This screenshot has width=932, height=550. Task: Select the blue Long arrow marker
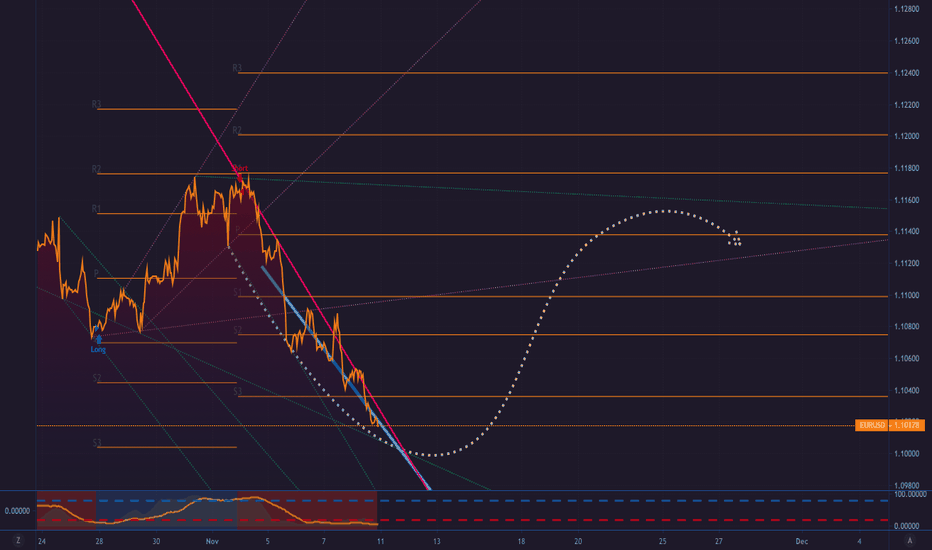coord(98,340)
